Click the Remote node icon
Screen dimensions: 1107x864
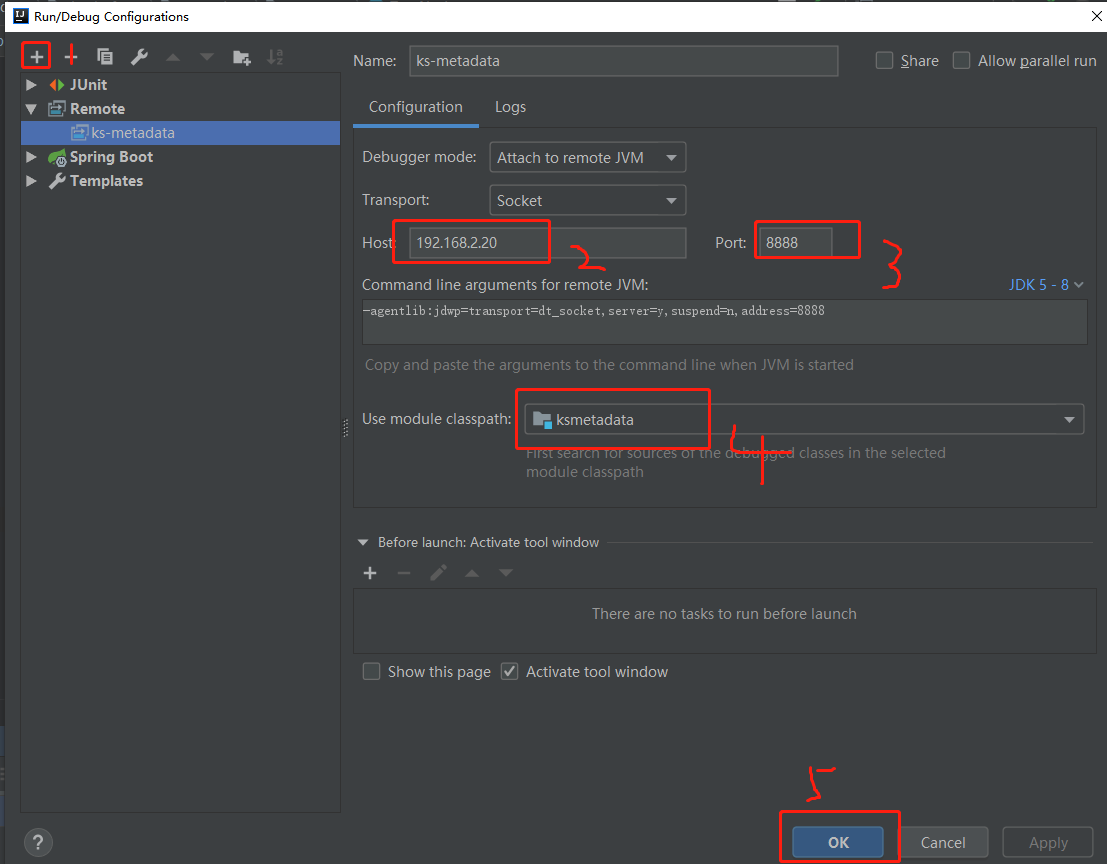point(56,109)
